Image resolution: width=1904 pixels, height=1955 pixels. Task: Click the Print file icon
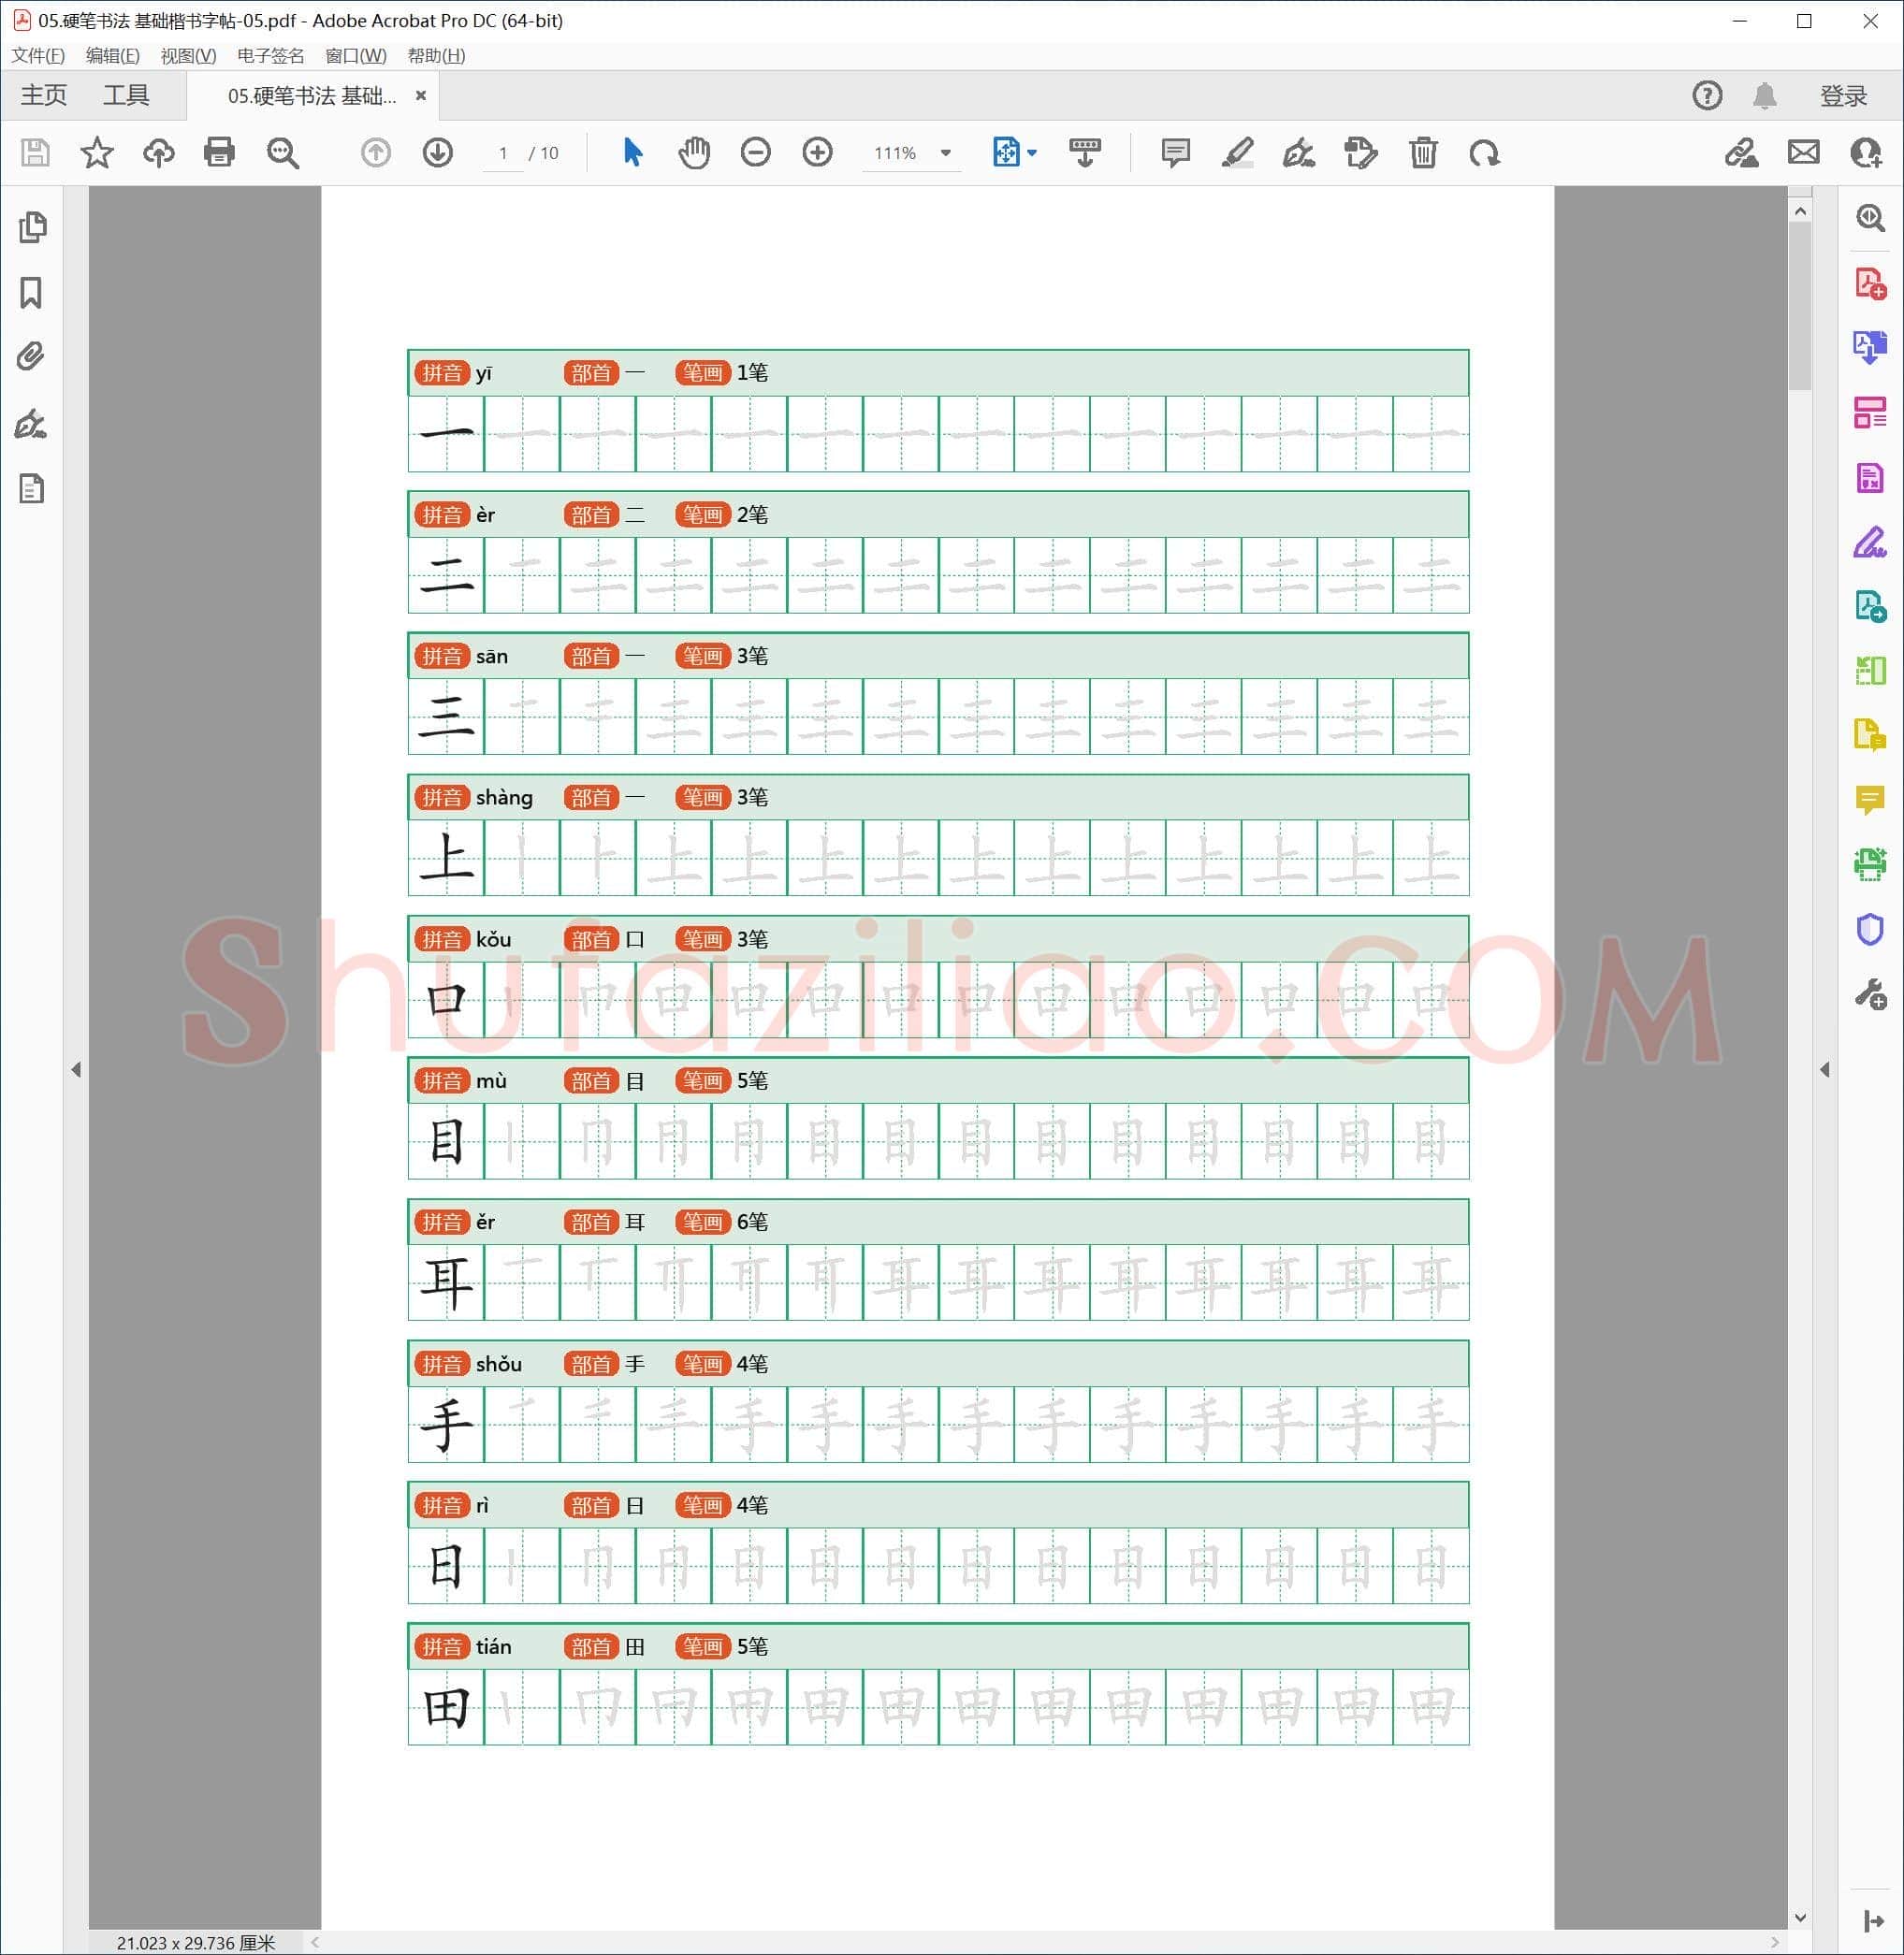(219, 153)
